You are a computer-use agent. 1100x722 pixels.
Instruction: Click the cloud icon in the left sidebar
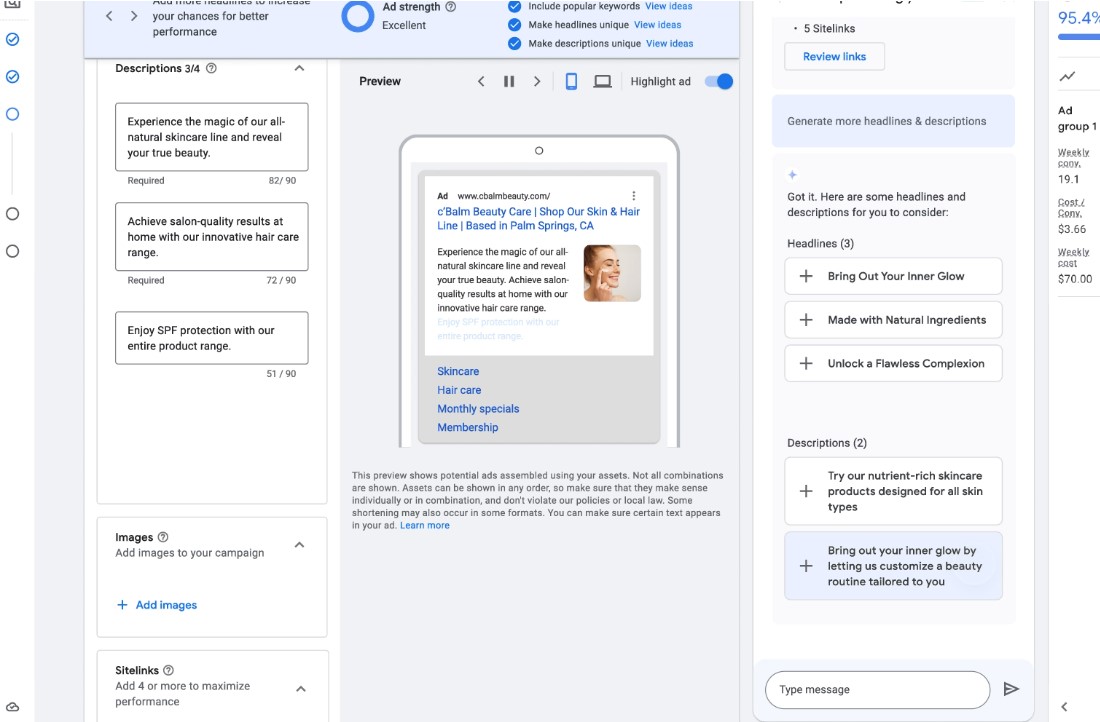(x=13, y=707)
